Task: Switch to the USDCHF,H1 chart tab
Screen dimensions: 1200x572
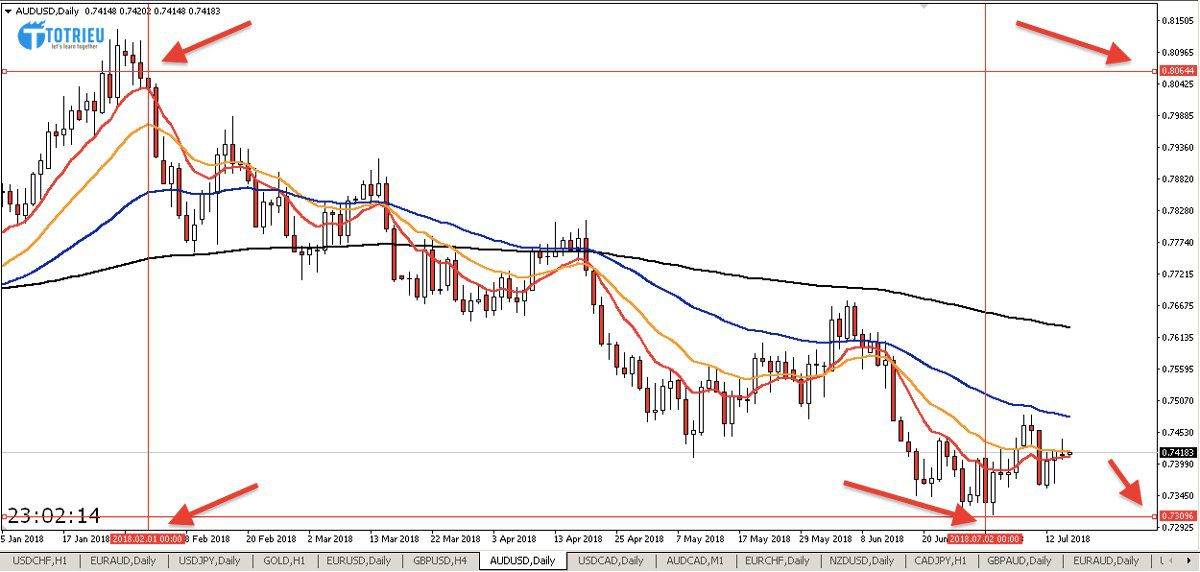Action: pyautogui.click(x=40, y=561)
